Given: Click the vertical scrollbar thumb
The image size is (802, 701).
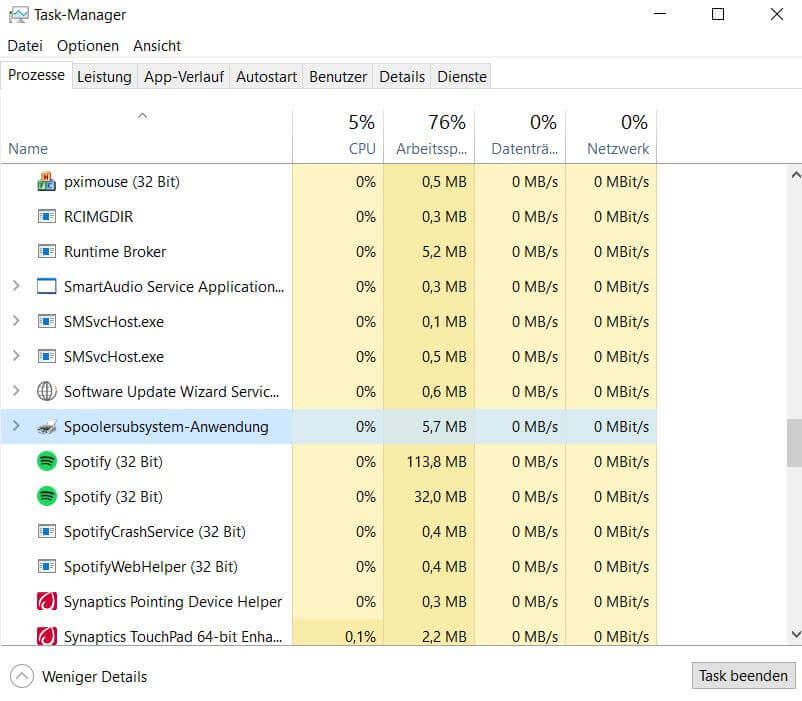Looking at the screenshot, I should [x=794, y=443].
